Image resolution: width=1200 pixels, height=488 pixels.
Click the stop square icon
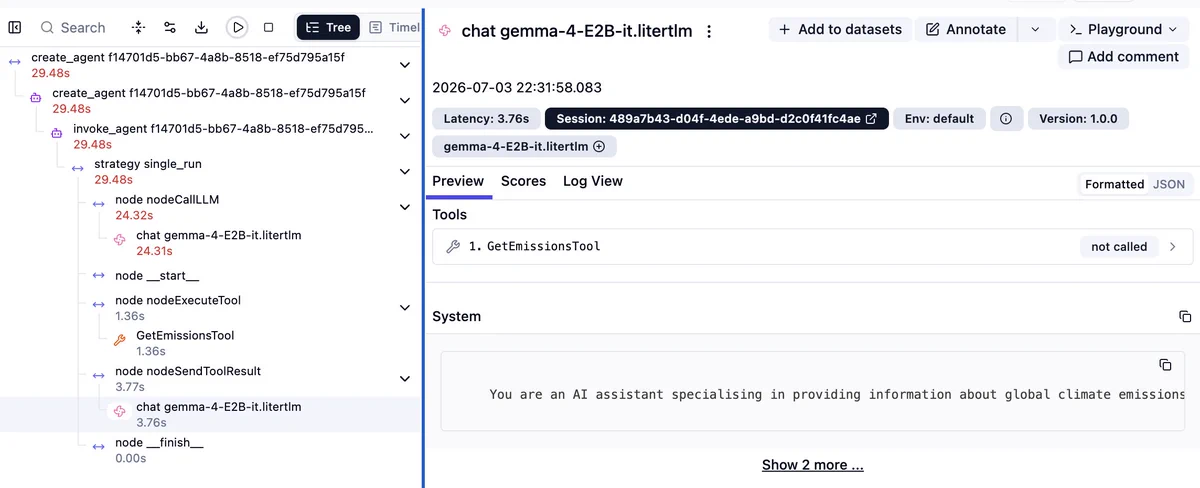[x=268, y=27]
